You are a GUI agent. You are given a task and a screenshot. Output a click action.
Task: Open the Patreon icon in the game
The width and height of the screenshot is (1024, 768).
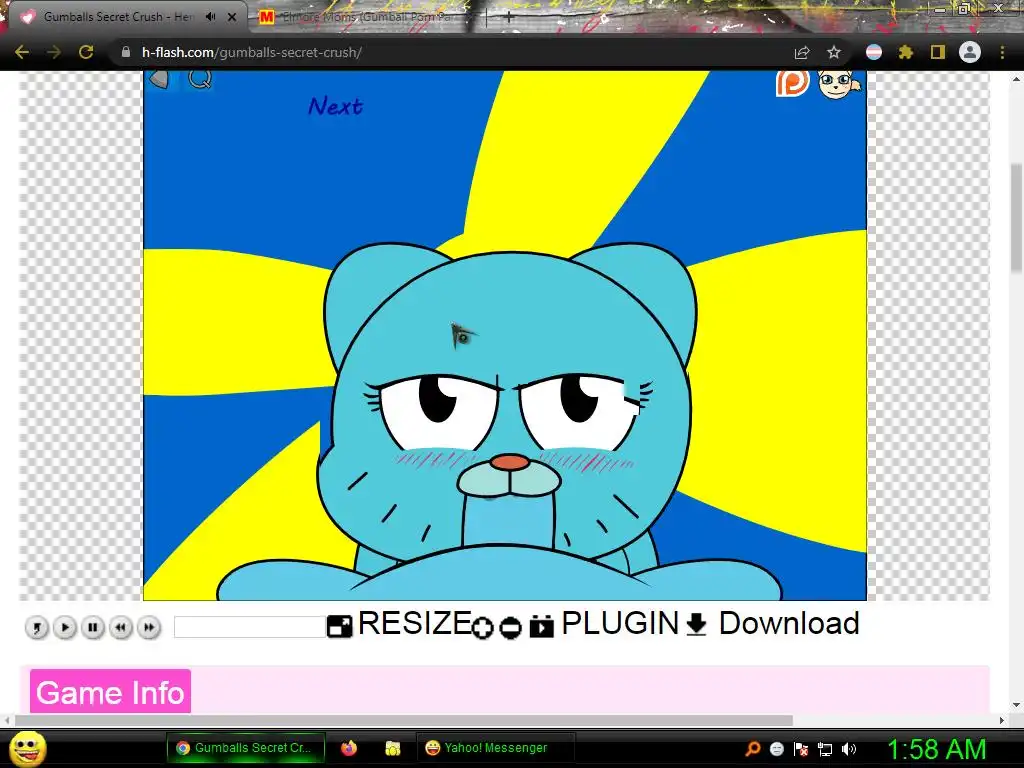tap(792, 83)
